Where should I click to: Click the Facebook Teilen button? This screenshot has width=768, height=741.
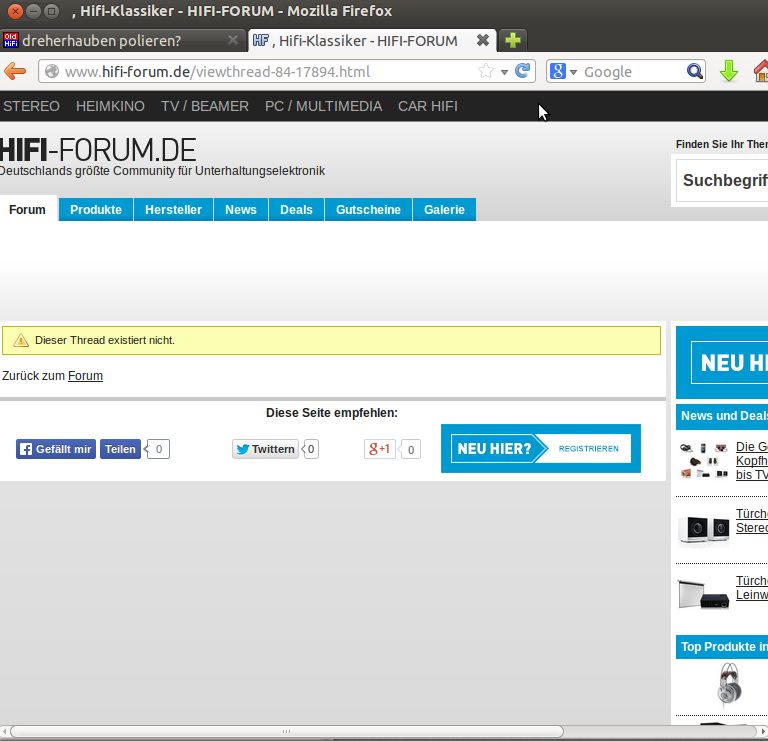(x=120, y=449)
